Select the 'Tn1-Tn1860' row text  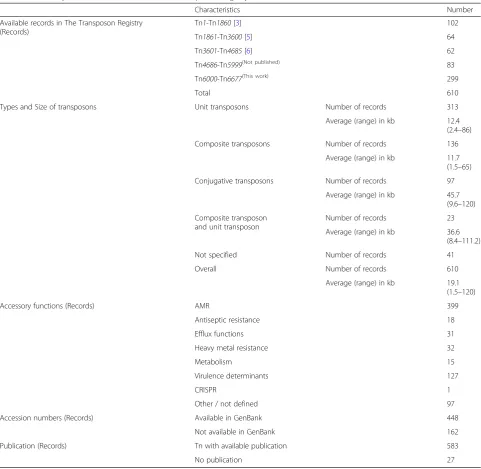213,23
